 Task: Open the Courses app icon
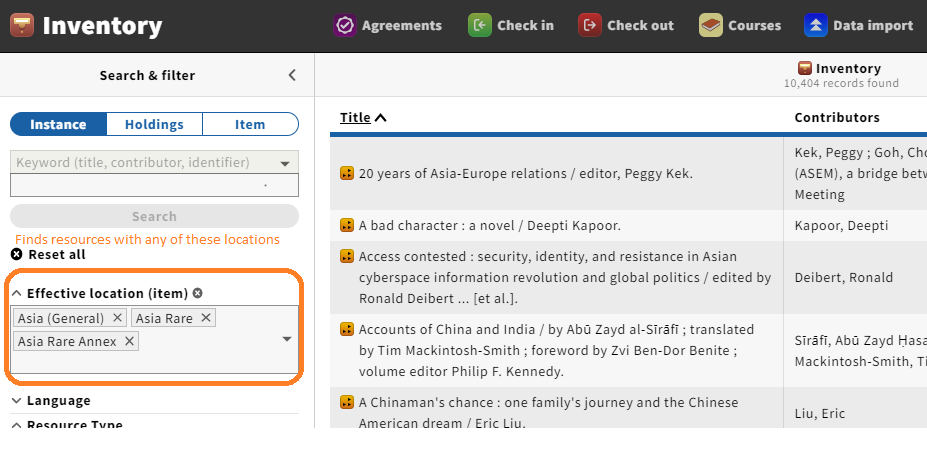711,25
